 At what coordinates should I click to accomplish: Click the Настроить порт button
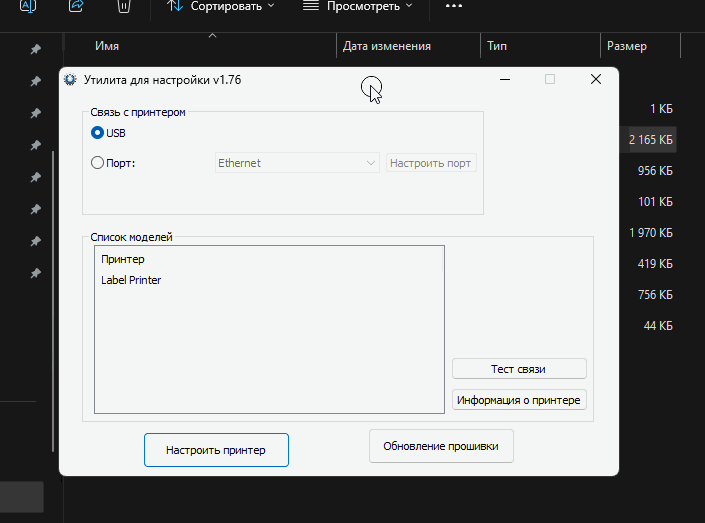[x=431, y=163]
